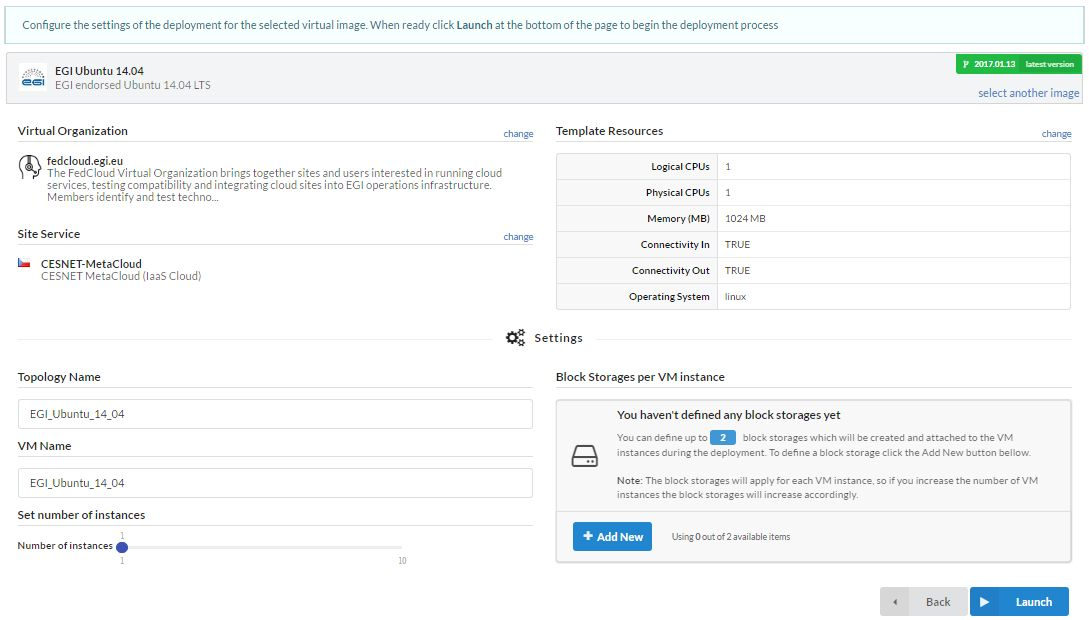Click the EGI logo icon
Viewport: 1089px width, 620px height.
33,78
